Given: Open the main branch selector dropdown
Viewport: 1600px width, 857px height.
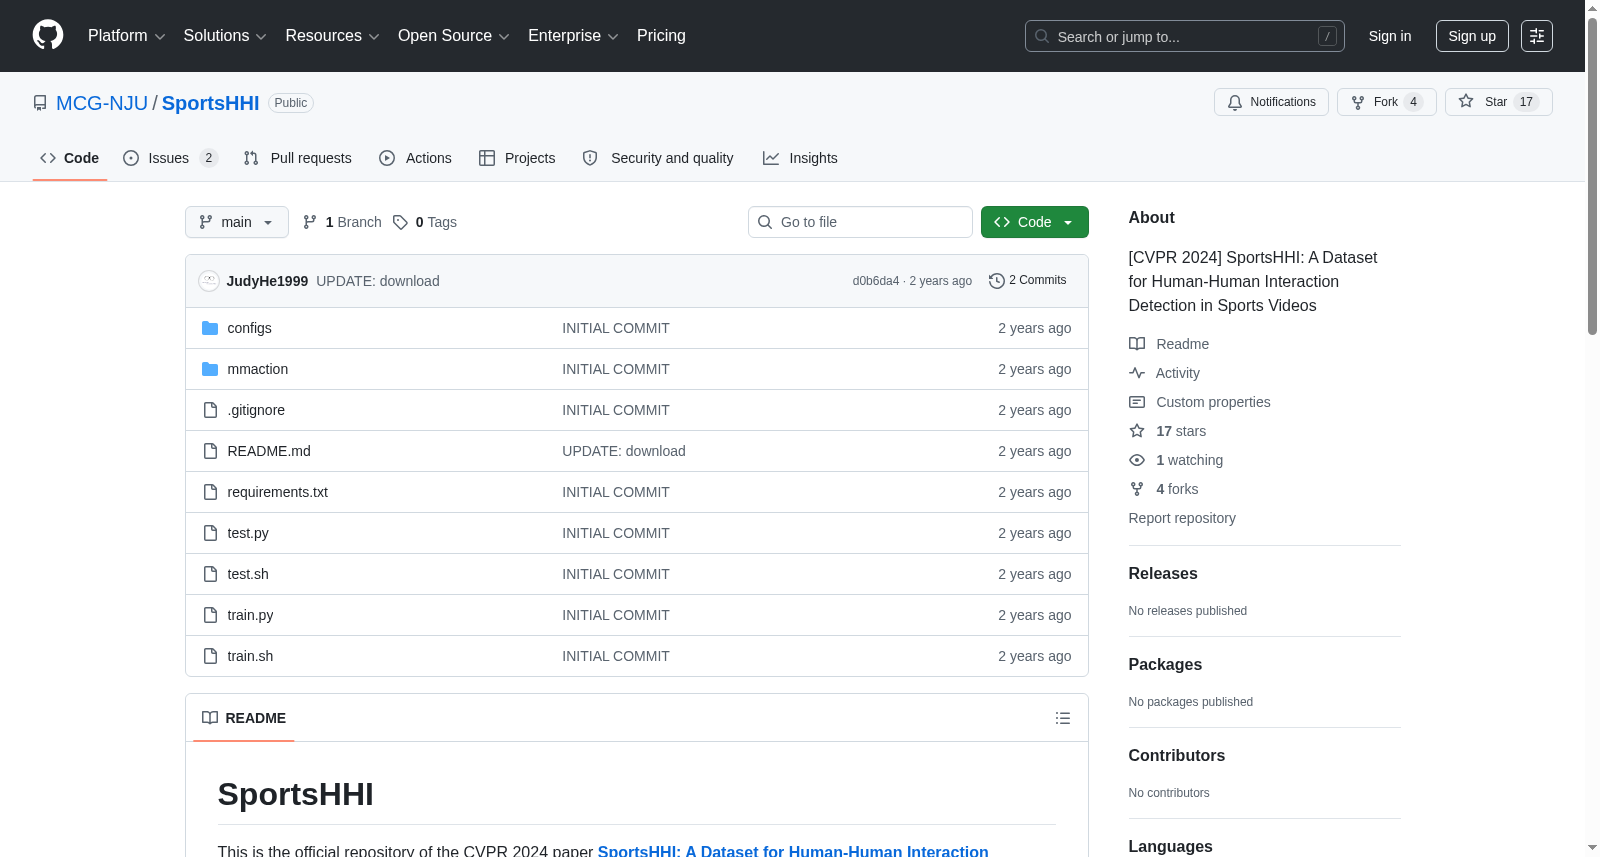Looking at the screenshot, I should (x=237, y=222).
